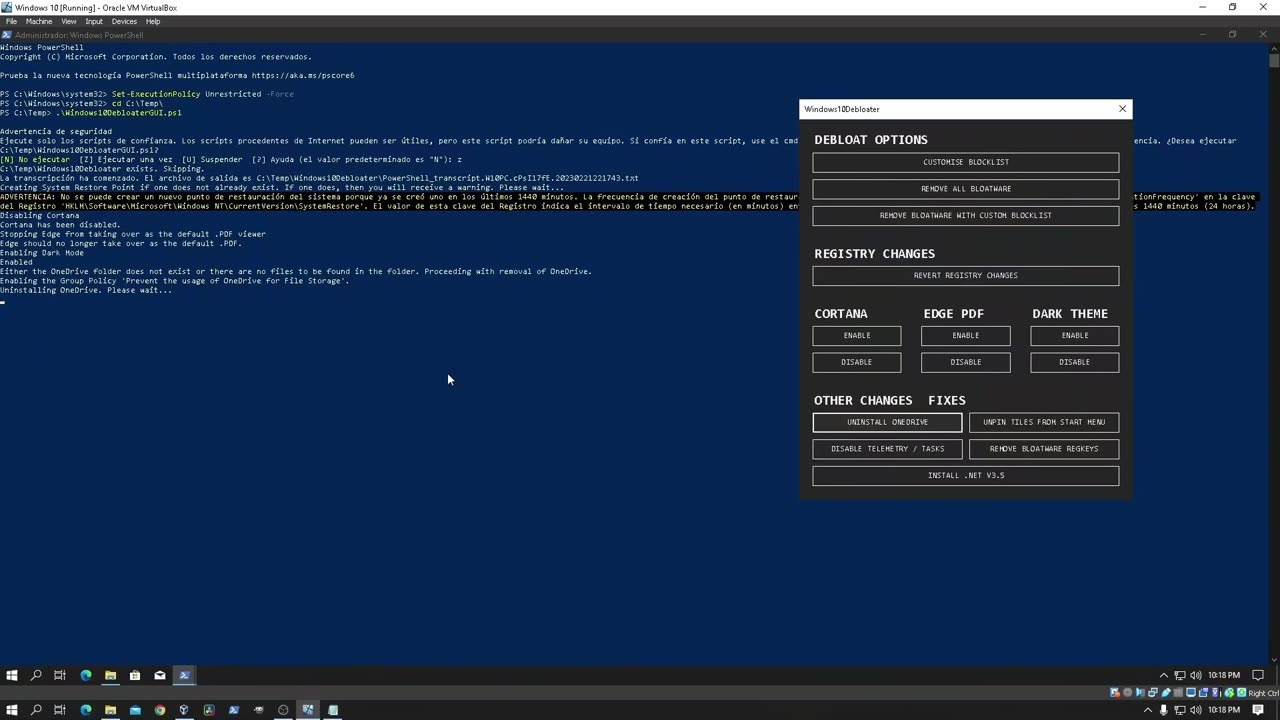Open the Help menu in VirtualBox

(x=153, y=21)
